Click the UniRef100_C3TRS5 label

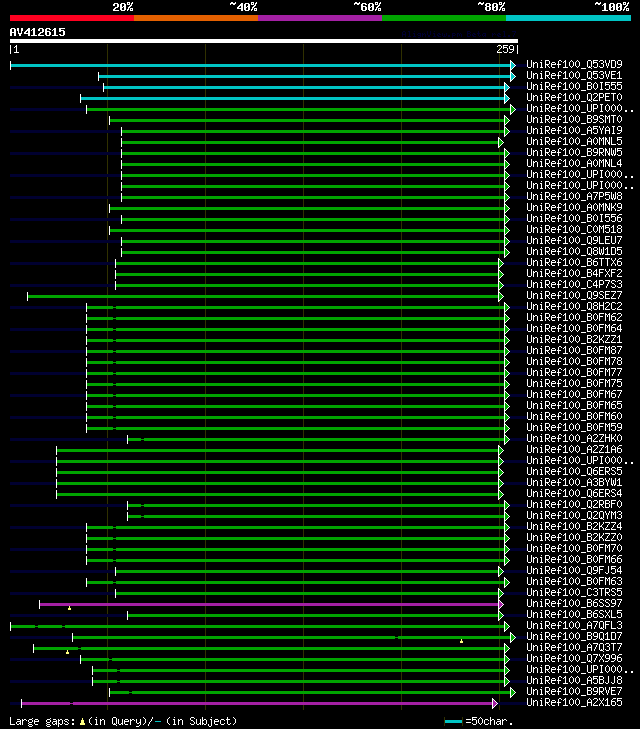coord(574,592)
